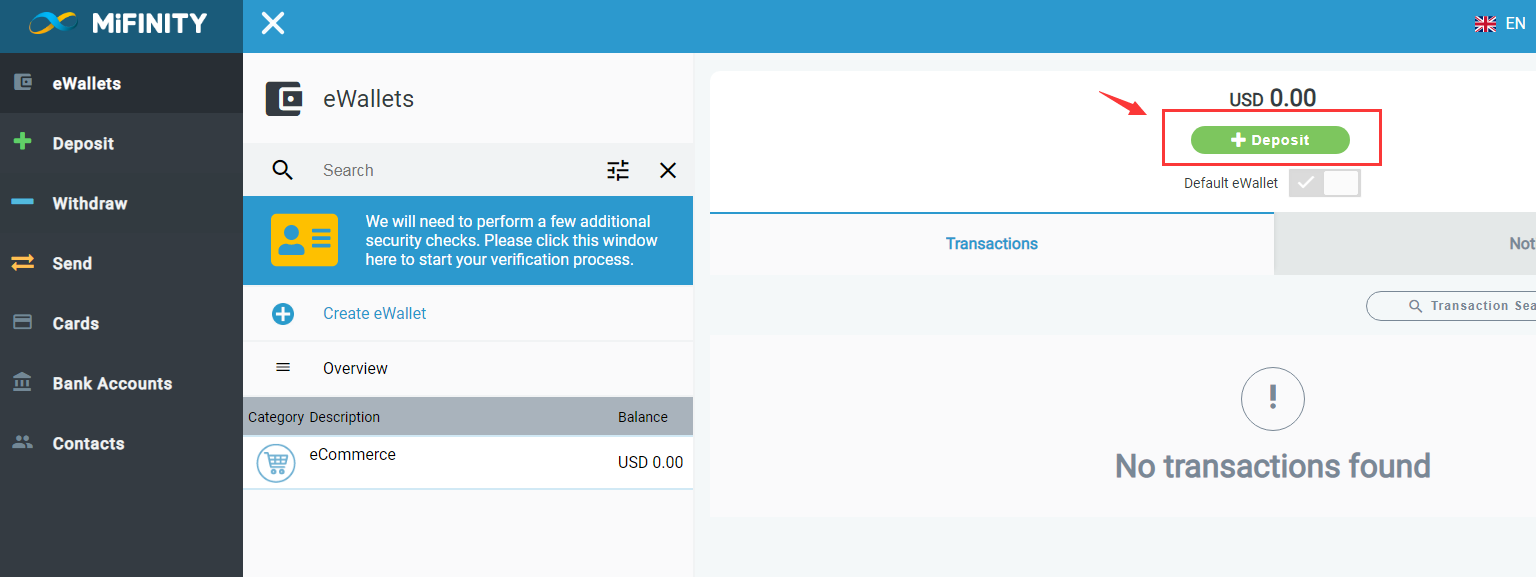Open Bank Accounts in the sidebar menu
This screenshot has height=577, width=1536.
pos(121,383)
